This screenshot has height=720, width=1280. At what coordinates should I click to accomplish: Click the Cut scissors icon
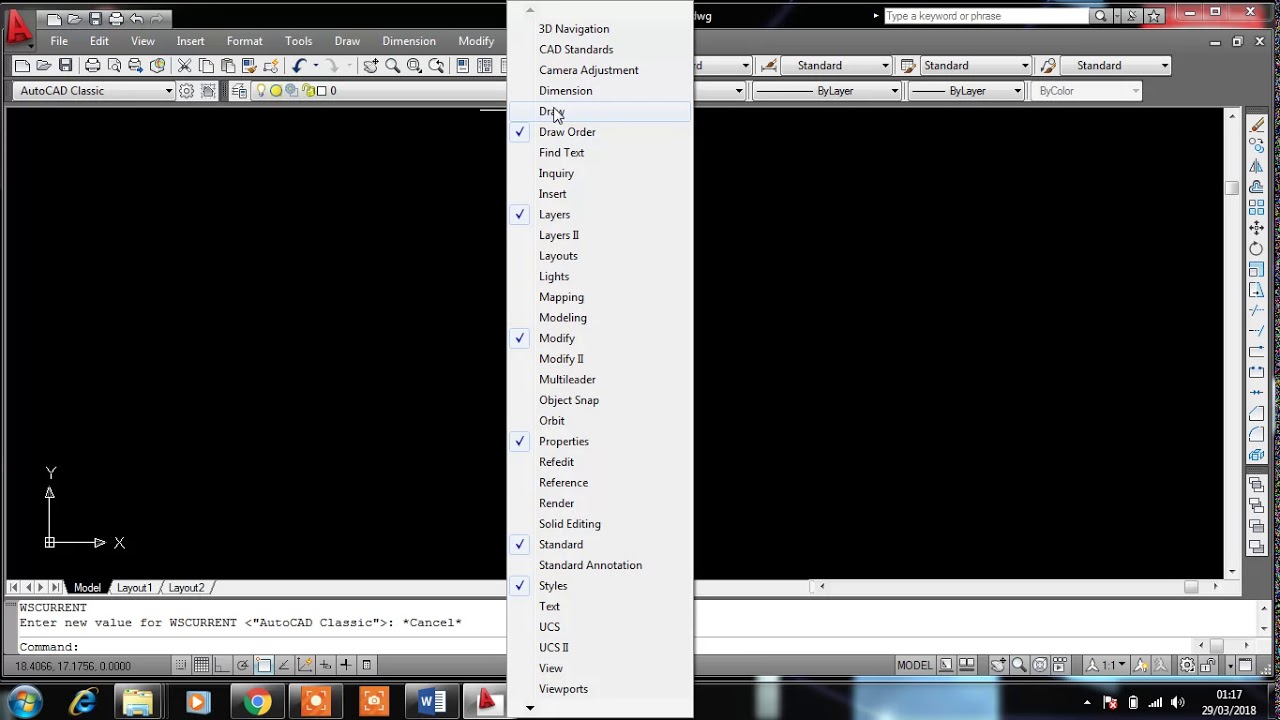click(184, 65)
